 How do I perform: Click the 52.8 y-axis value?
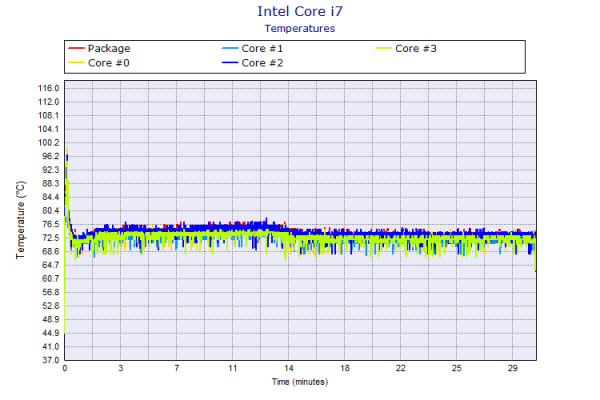pyautogui.click(x=51, y=306)
